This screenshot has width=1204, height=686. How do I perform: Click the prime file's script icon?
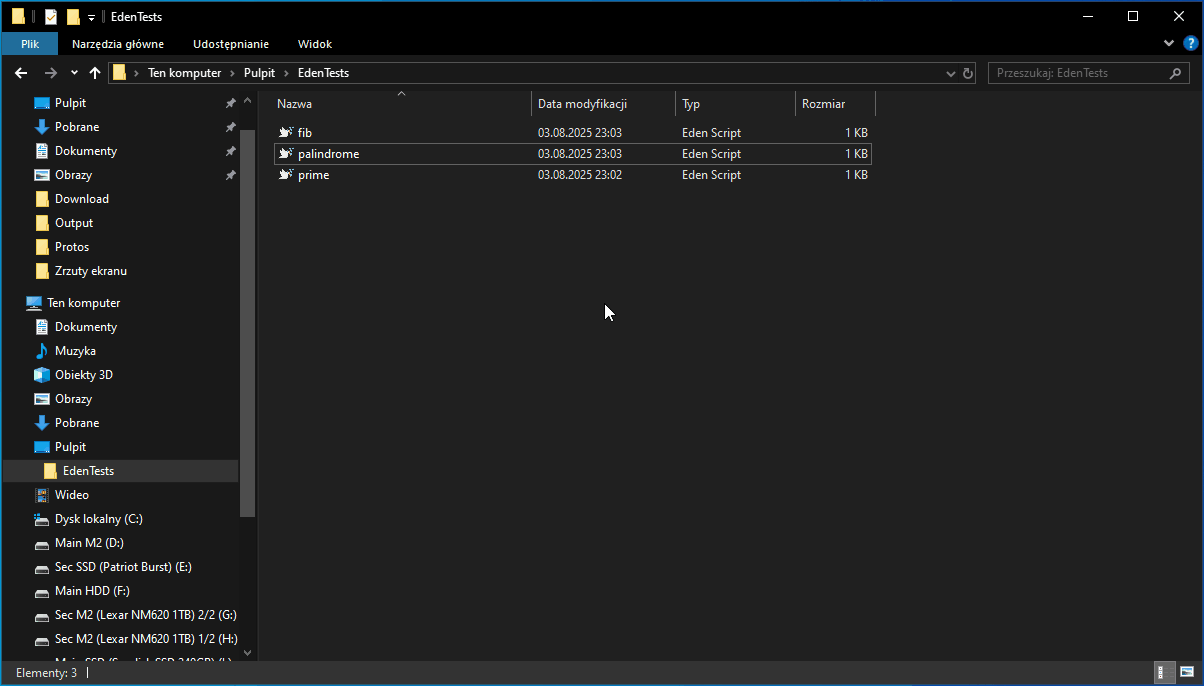285,175
